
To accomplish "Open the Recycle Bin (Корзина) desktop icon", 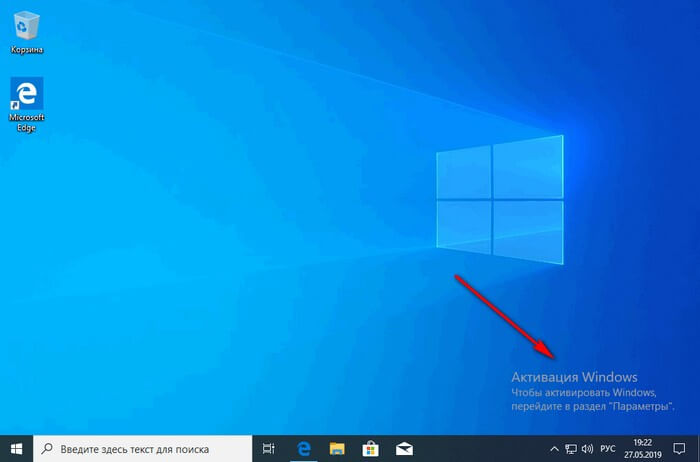I will click(x=27, y=32).
